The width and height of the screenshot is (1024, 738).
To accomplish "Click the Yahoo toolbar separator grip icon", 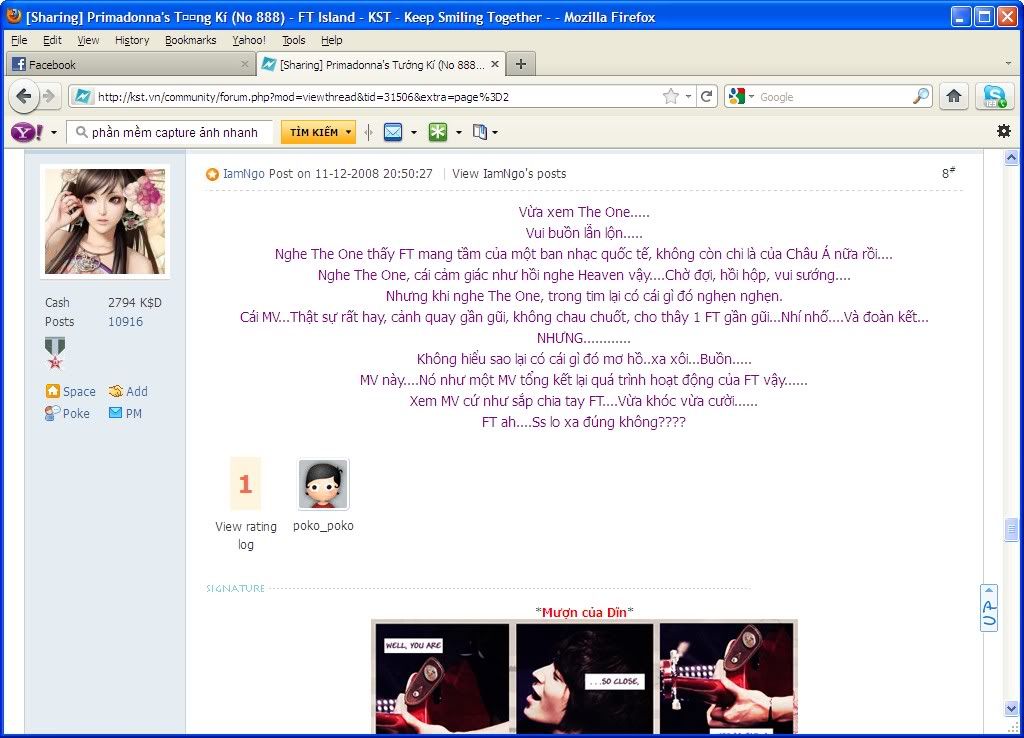I will pyautogui.click(x=368, y=133).
